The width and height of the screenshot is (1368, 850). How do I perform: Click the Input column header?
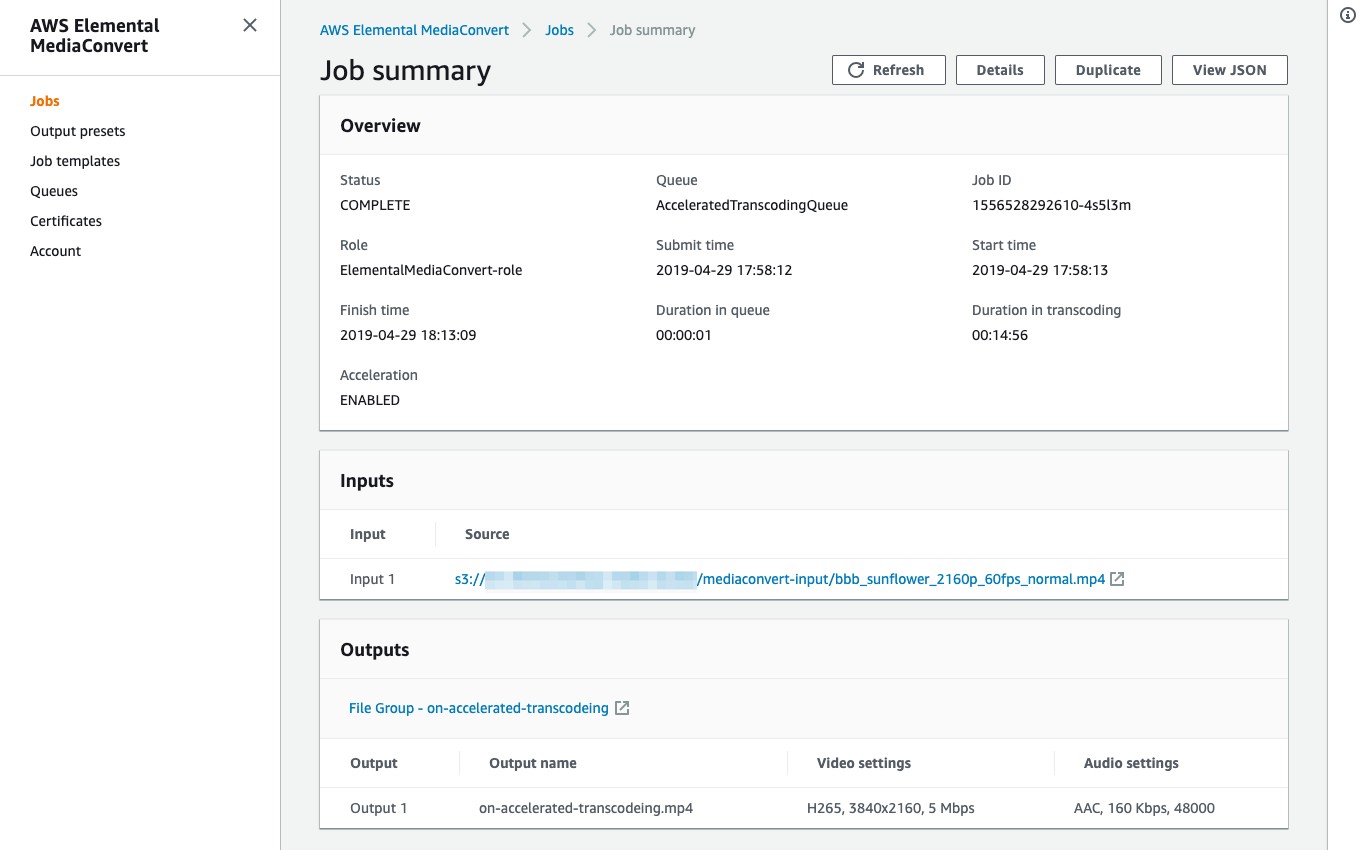pyautogui.click(x=368, y=534)
